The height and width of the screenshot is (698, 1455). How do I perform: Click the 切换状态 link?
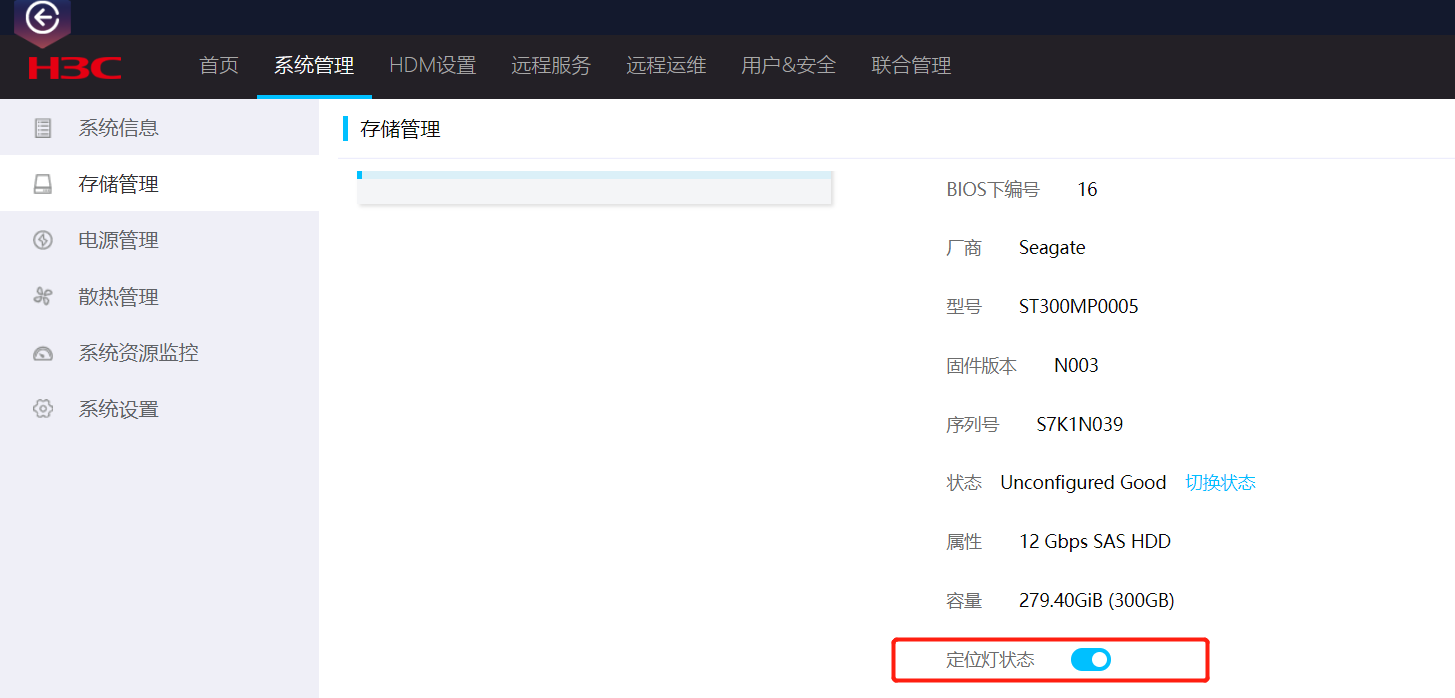point(1220,483)
